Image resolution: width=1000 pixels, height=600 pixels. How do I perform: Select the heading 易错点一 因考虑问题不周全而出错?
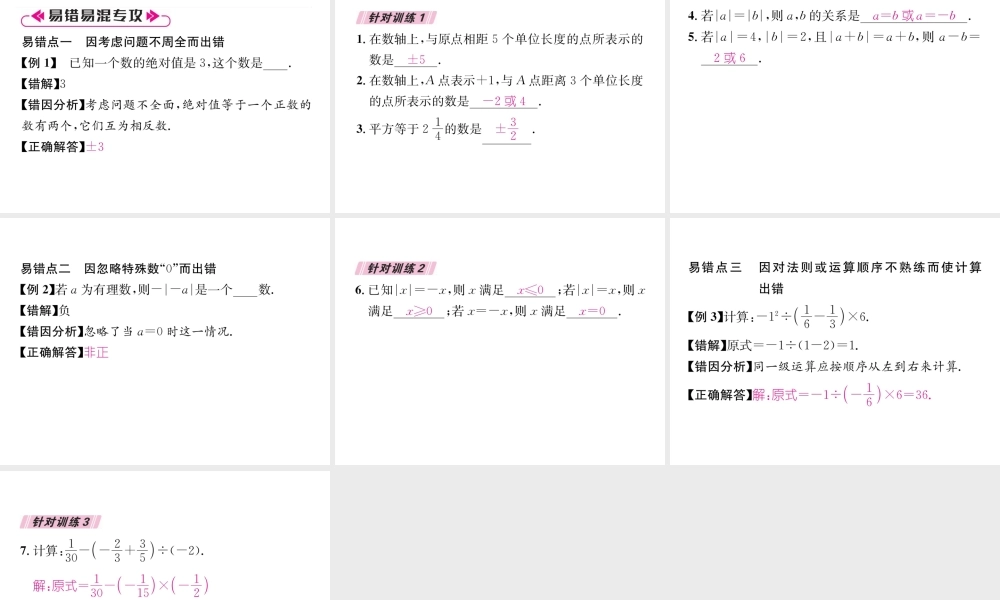pyautogui.click(x=123, y=42)
